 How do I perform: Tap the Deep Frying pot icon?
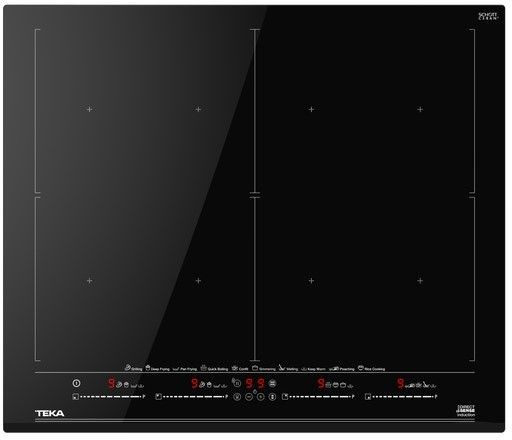pyautogui.click(x=148, y=368)
